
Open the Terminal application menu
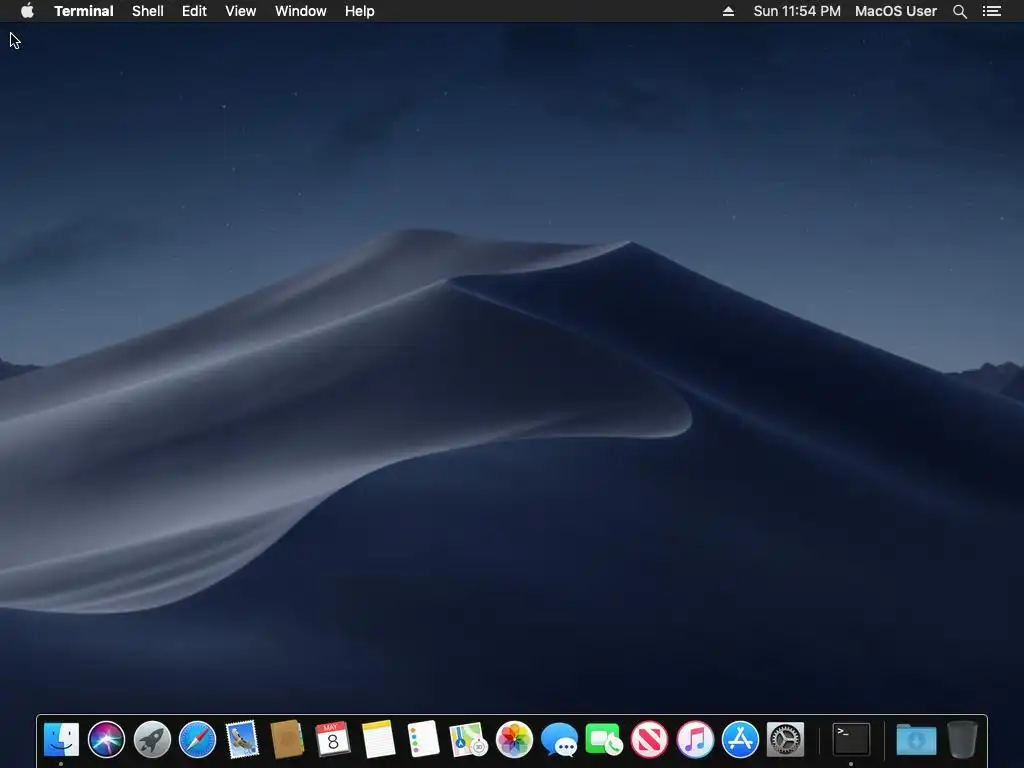[x=84, y=11]
